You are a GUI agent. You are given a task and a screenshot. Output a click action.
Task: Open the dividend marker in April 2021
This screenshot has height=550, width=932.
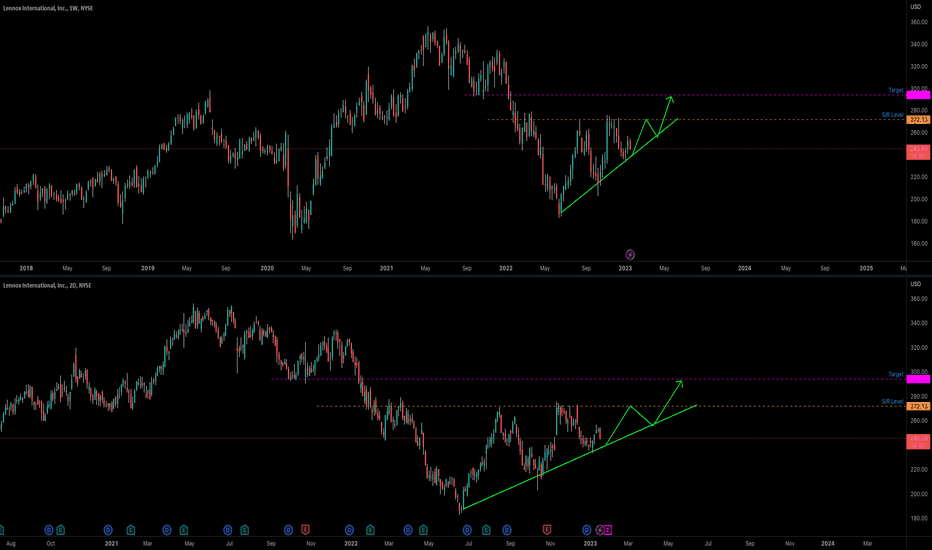coord(167,530)
